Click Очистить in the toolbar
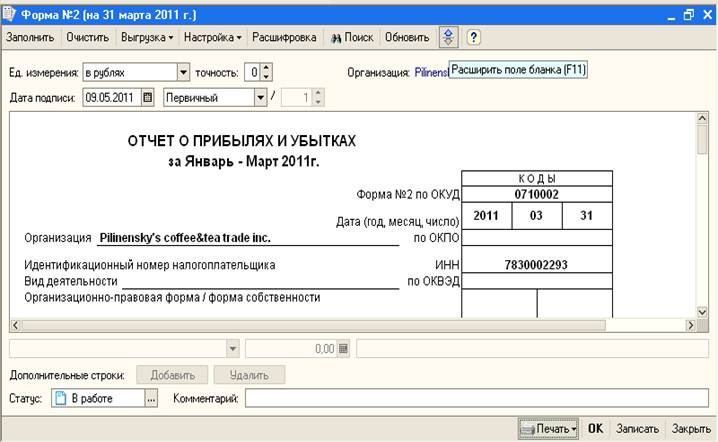Image resolution: width=718 pixels, height=442 pixels. 87,38
